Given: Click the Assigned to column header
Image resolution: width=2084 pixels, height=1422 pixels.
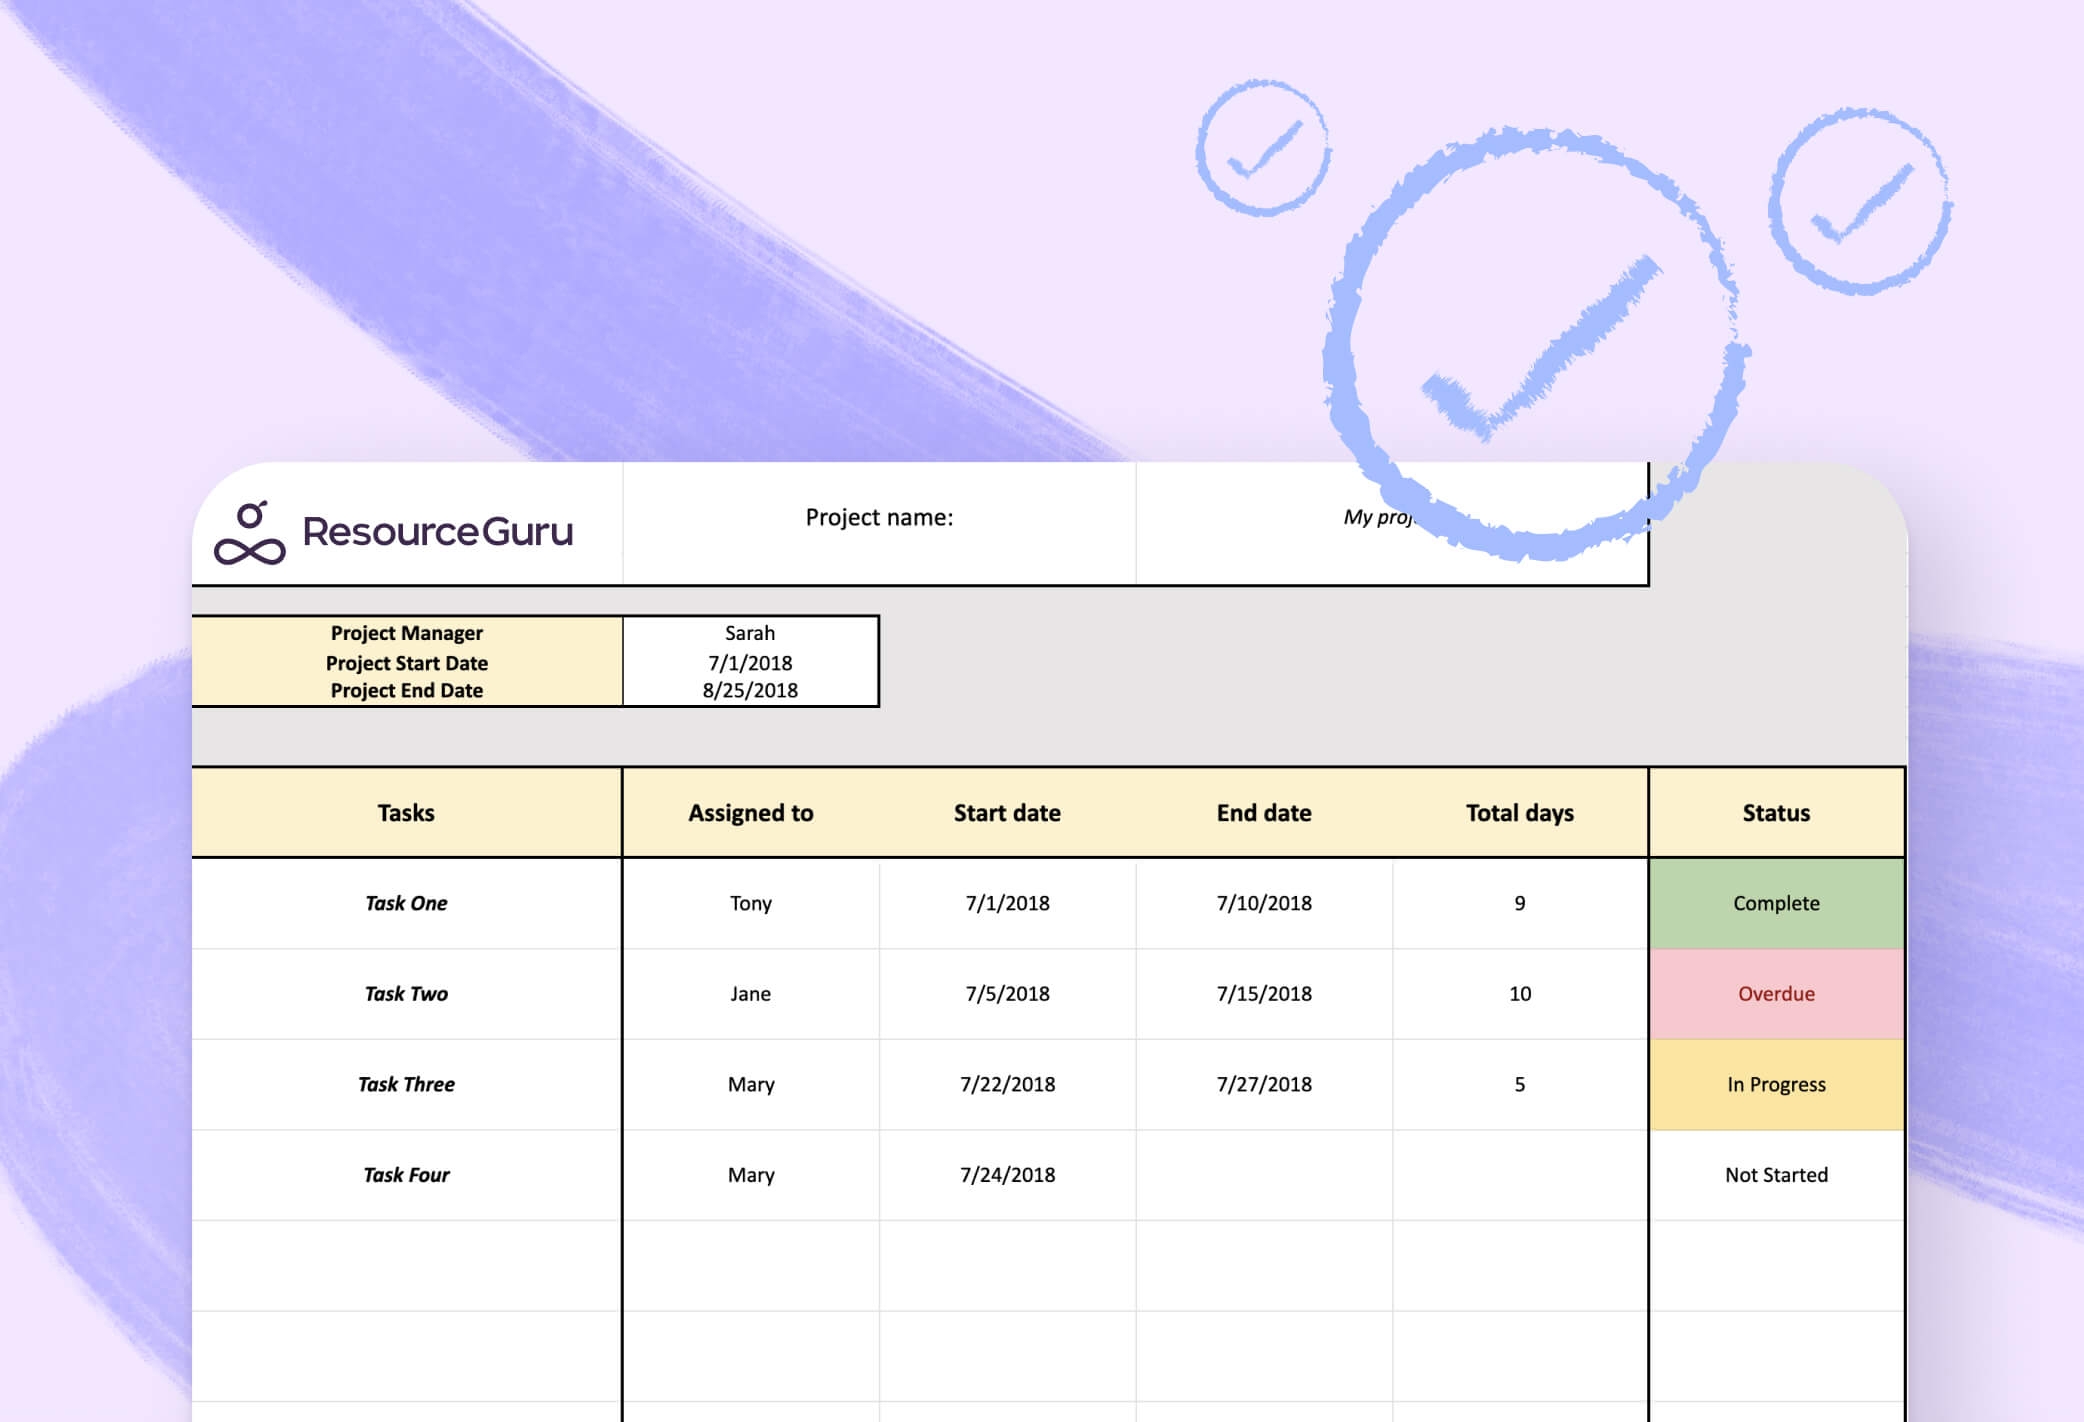Looking at the screenshot, I should (750, 813).
